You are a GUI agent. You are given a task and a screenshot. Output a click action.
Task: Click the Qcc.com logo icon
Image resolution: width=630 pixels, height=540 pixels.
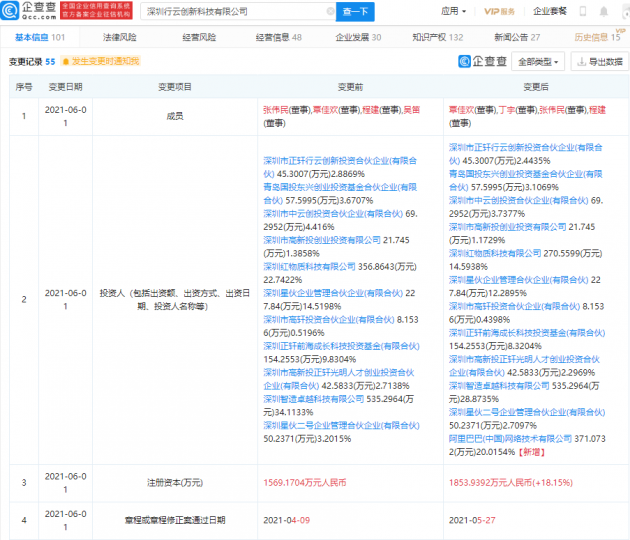point(10,10)
